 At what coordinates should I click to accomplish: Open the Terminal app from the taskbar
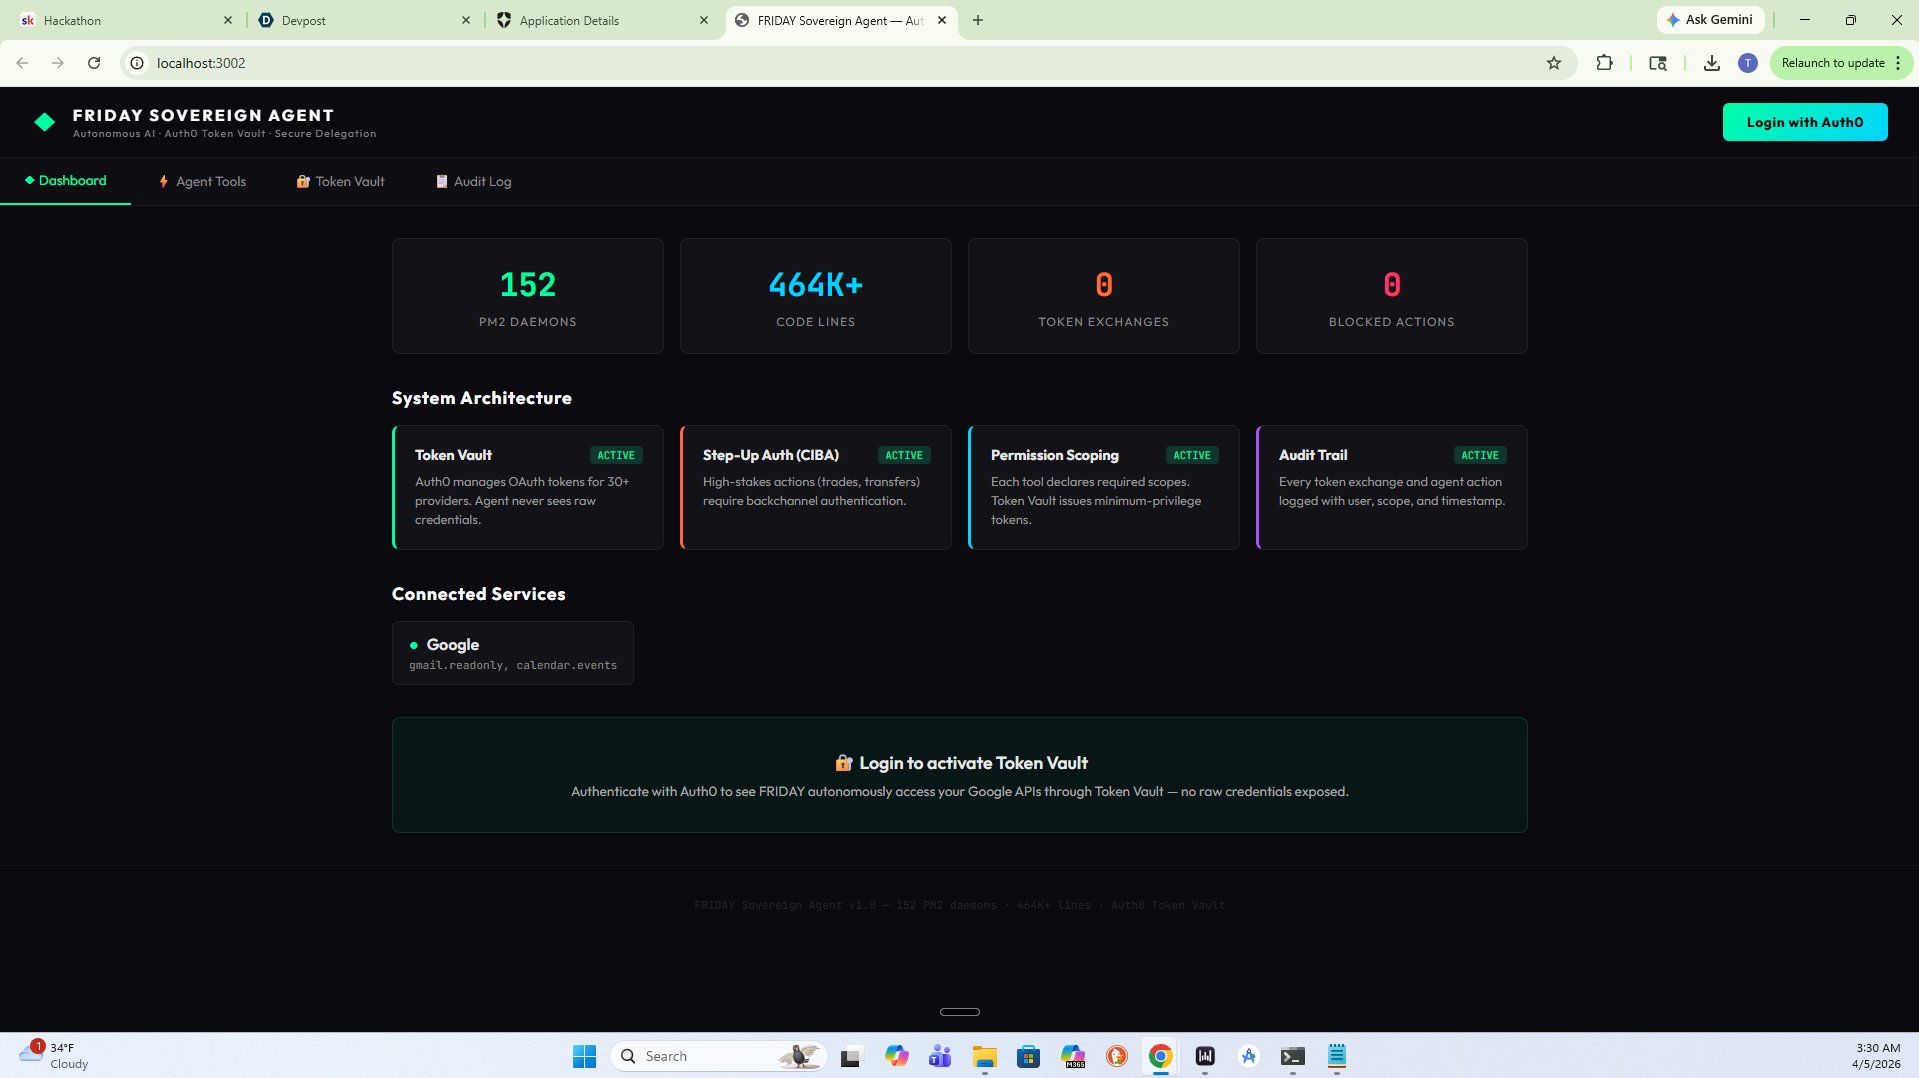(1292, 1056)
